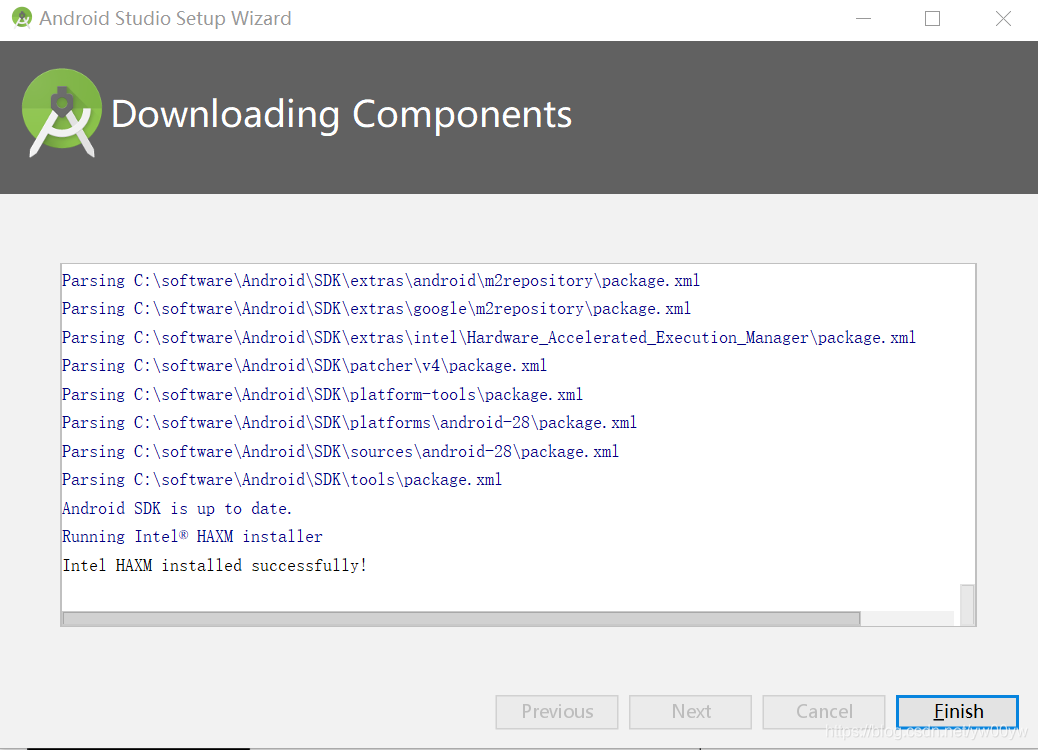Click the 'Running Intel® HAXM installer' line
1038x750 pixels.
coord(192,536)
